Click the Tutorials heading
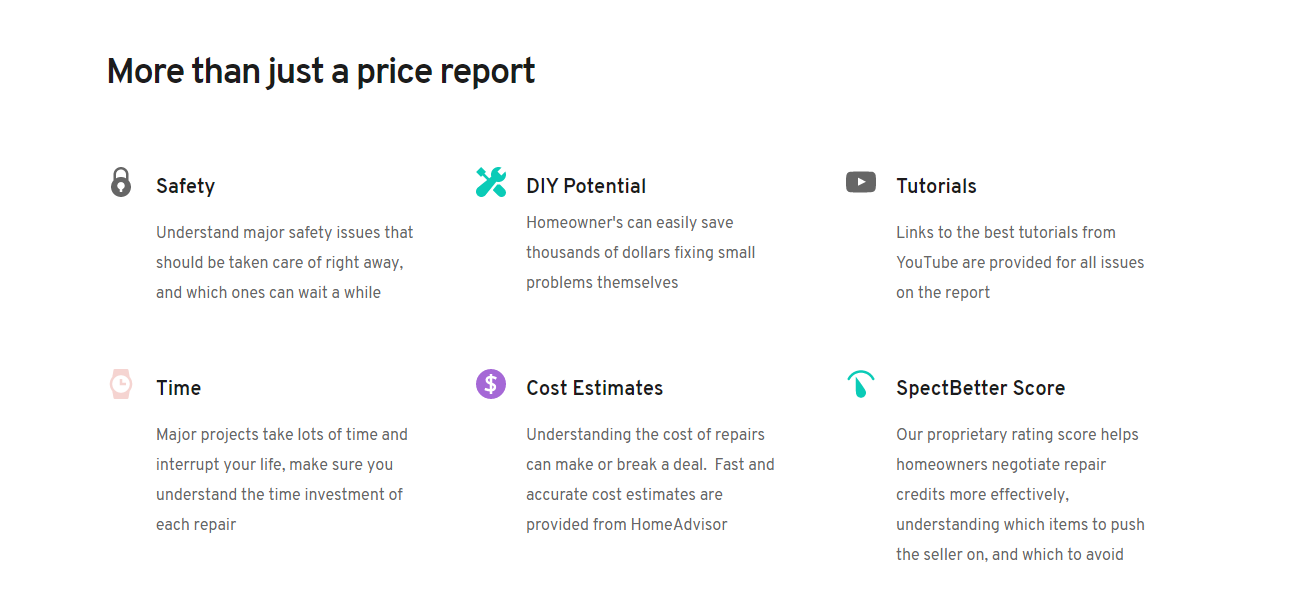The width and height of the screenshot is (1315, 614). (936, 186)
